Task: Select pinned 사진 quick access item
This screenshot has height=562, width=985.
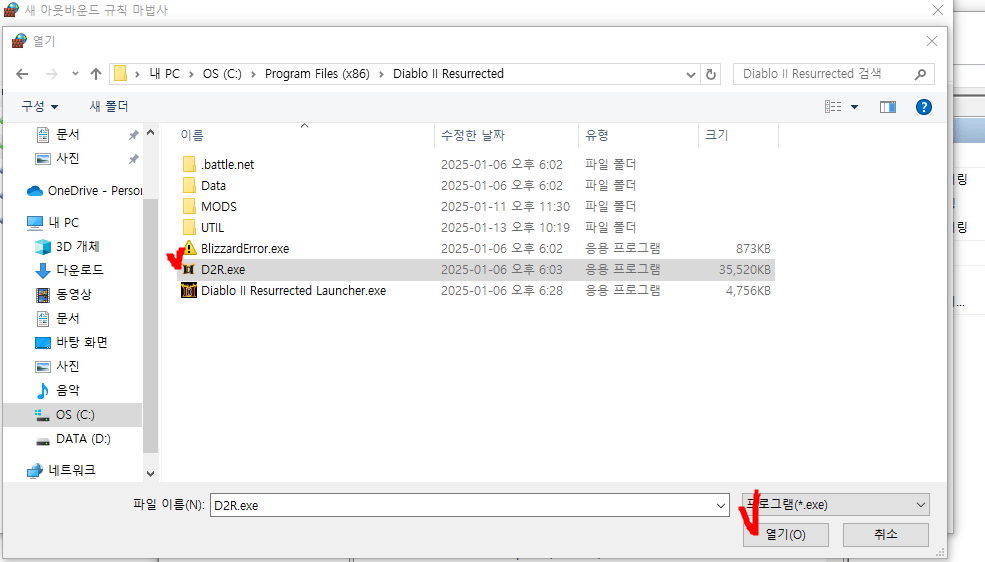Action: tap(67, 158)
